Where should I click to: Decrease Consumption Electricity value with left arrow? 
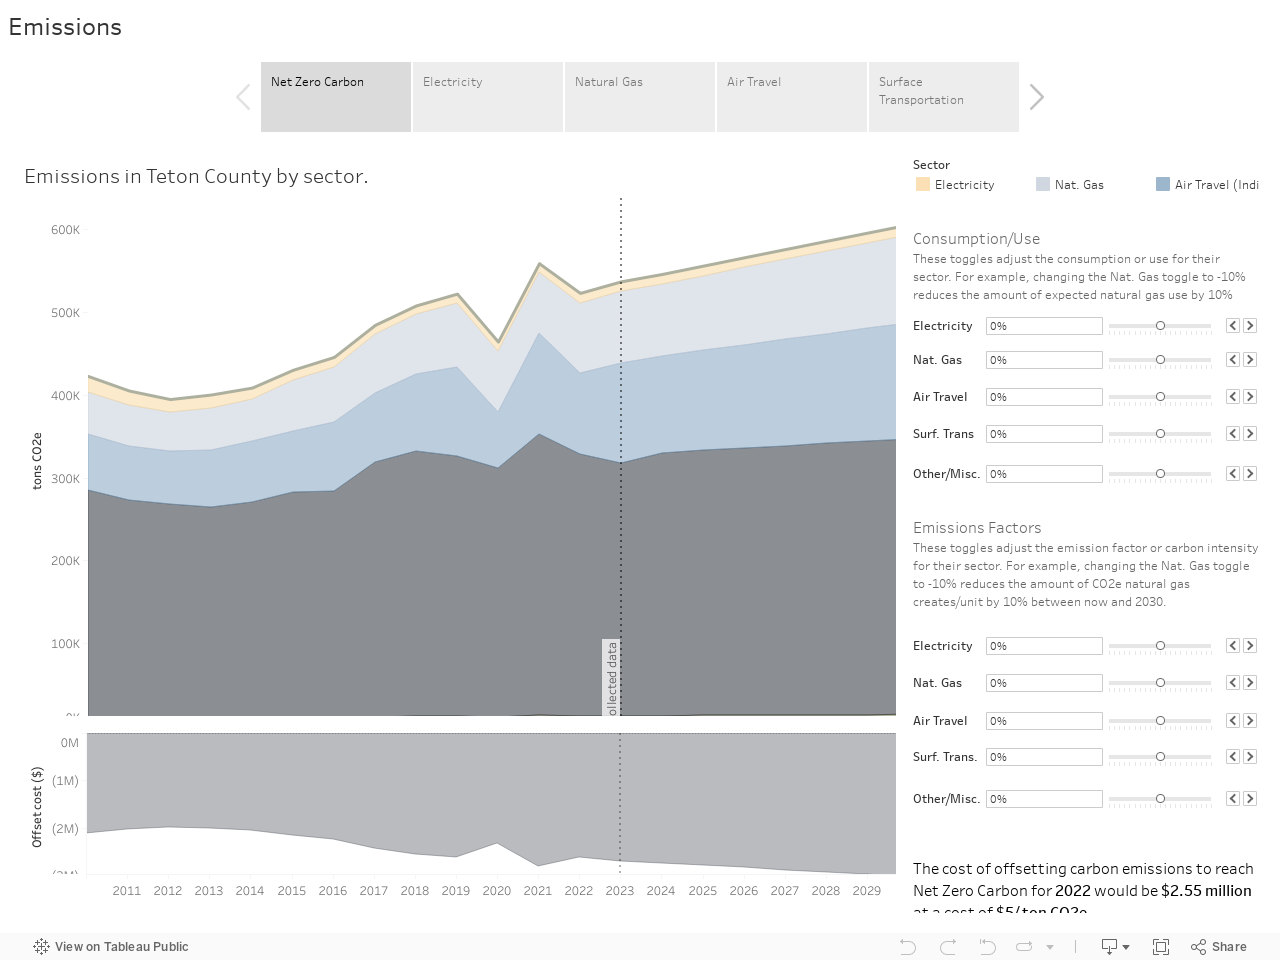pyautogui.click(x=1233, y=326)
